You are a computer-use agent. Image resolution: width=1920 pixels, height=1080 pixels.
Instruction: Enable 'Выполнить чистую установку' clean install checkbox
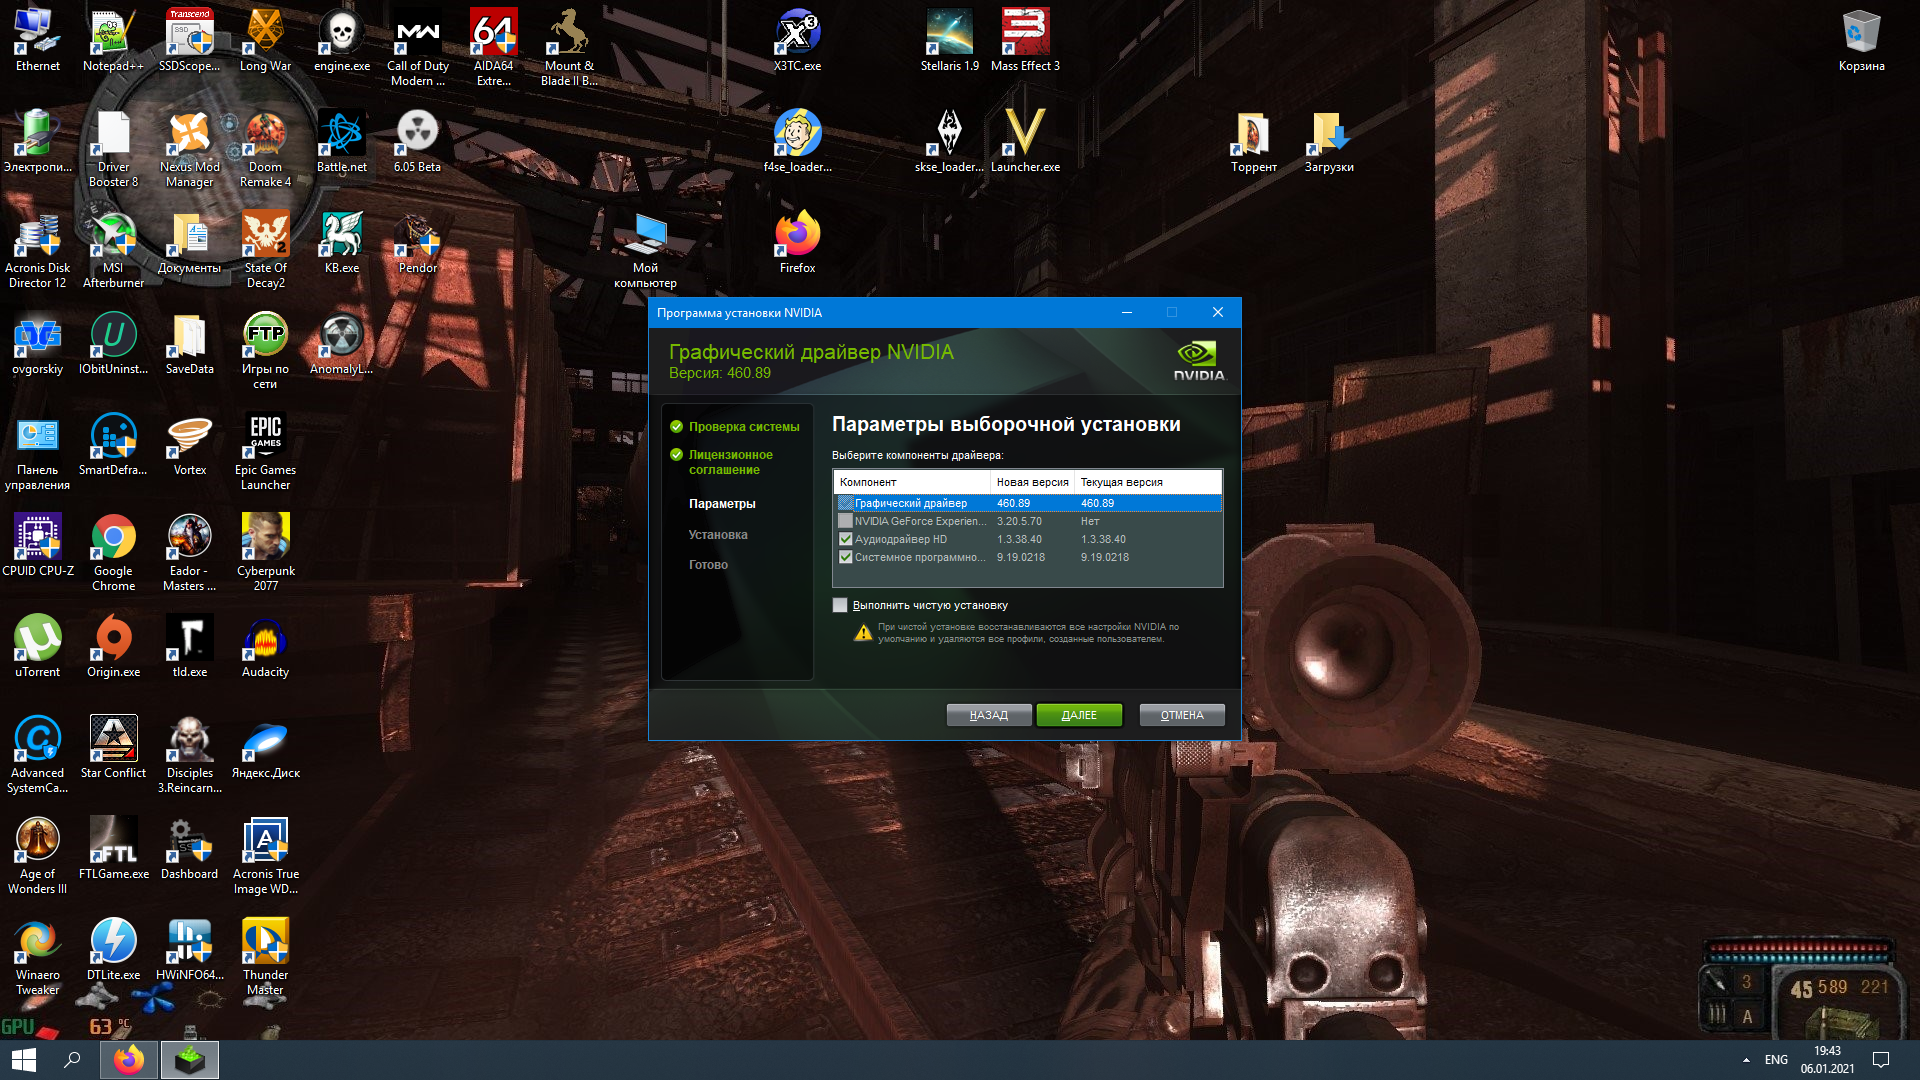[x=840, y=605]
